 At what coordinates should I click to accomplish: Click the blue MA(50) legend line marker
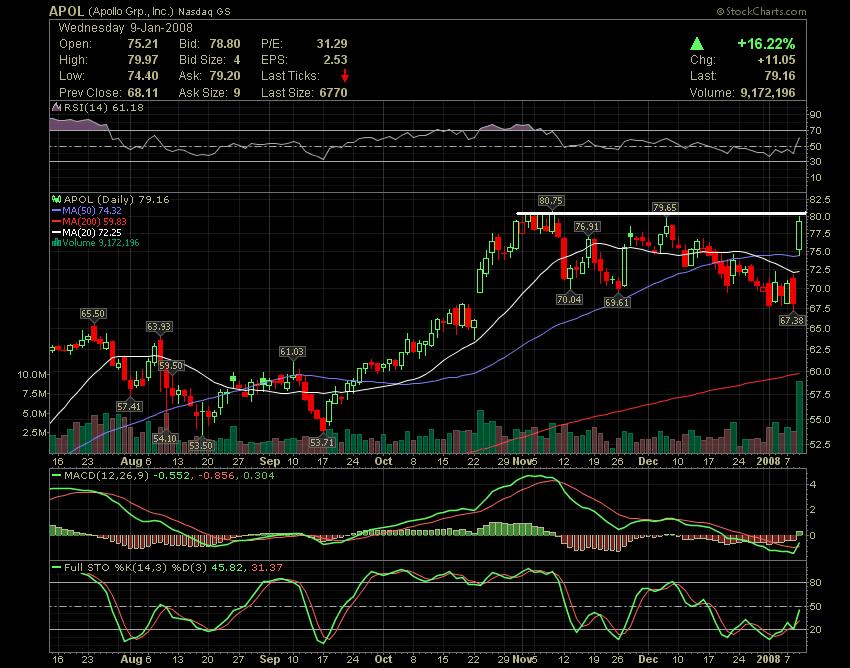click(56, 210)
